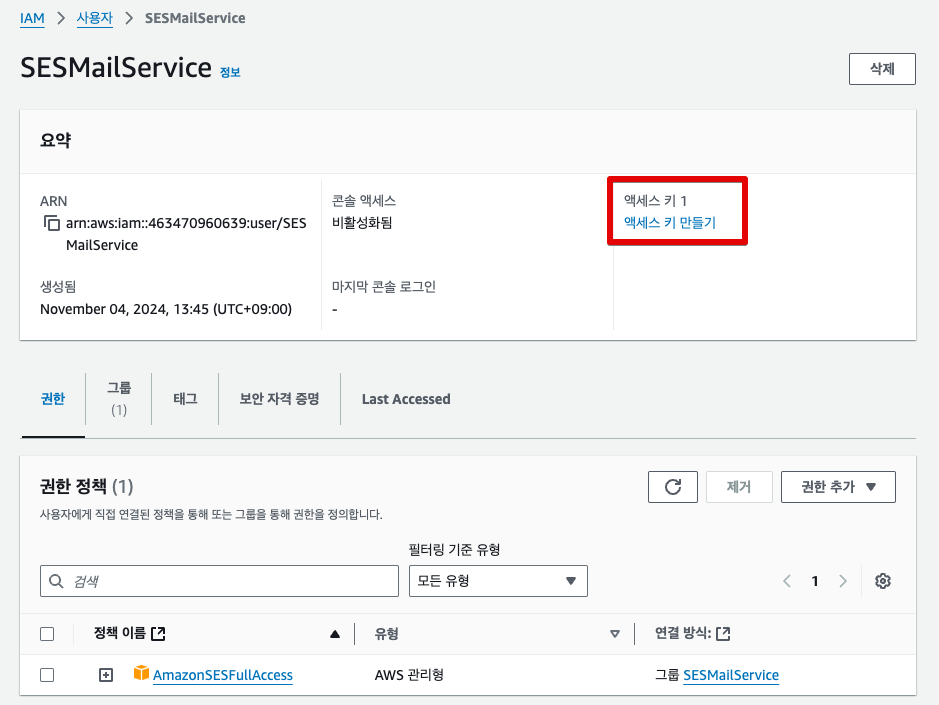This screenshot has width=939, height=705.
Task: Click the 정책 이름 column header
Action: click(120, 633)
